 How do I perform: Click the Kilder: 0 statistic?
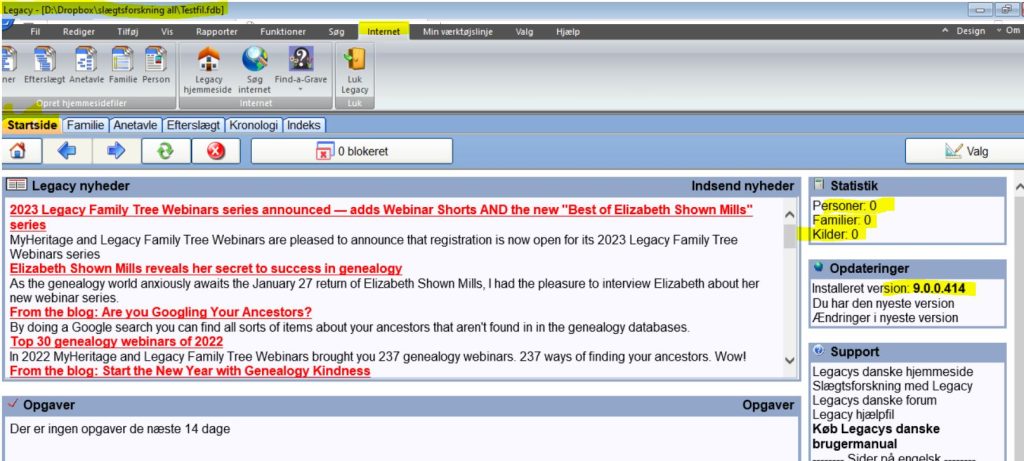[x=835, y=234]
